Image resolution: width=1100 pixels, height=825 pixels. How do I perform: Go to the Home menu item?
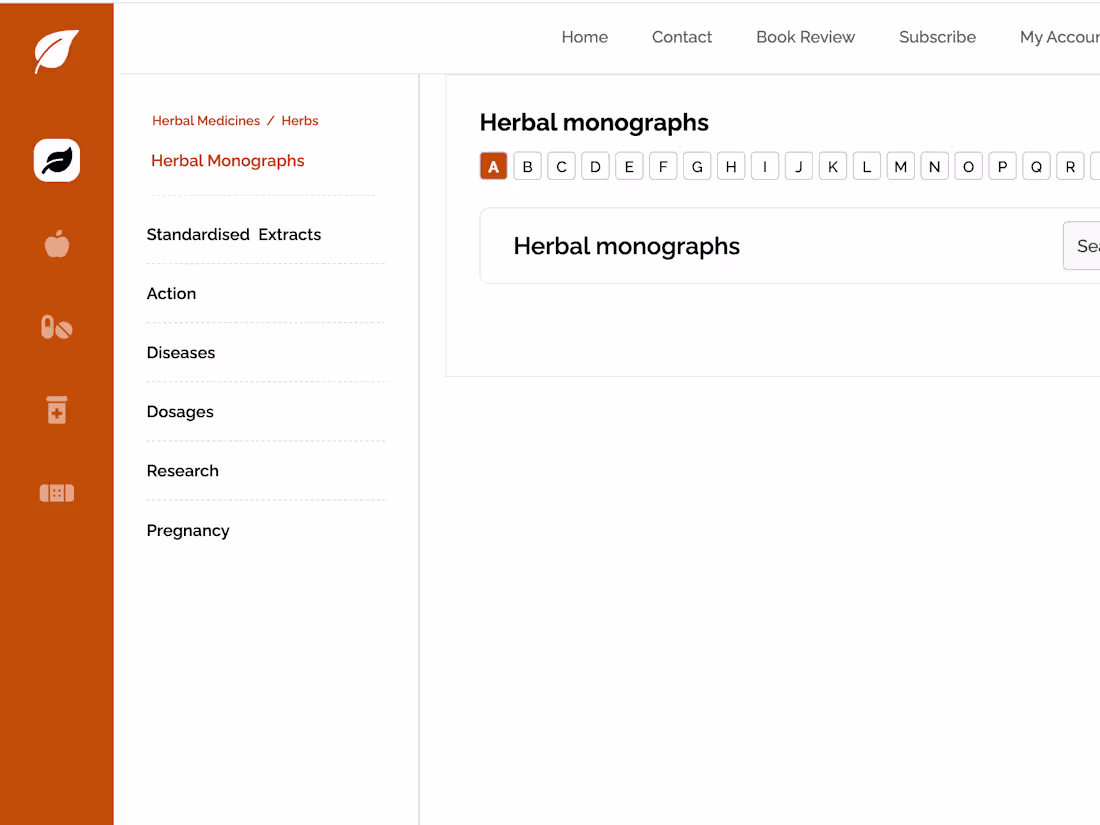(584, 37)
